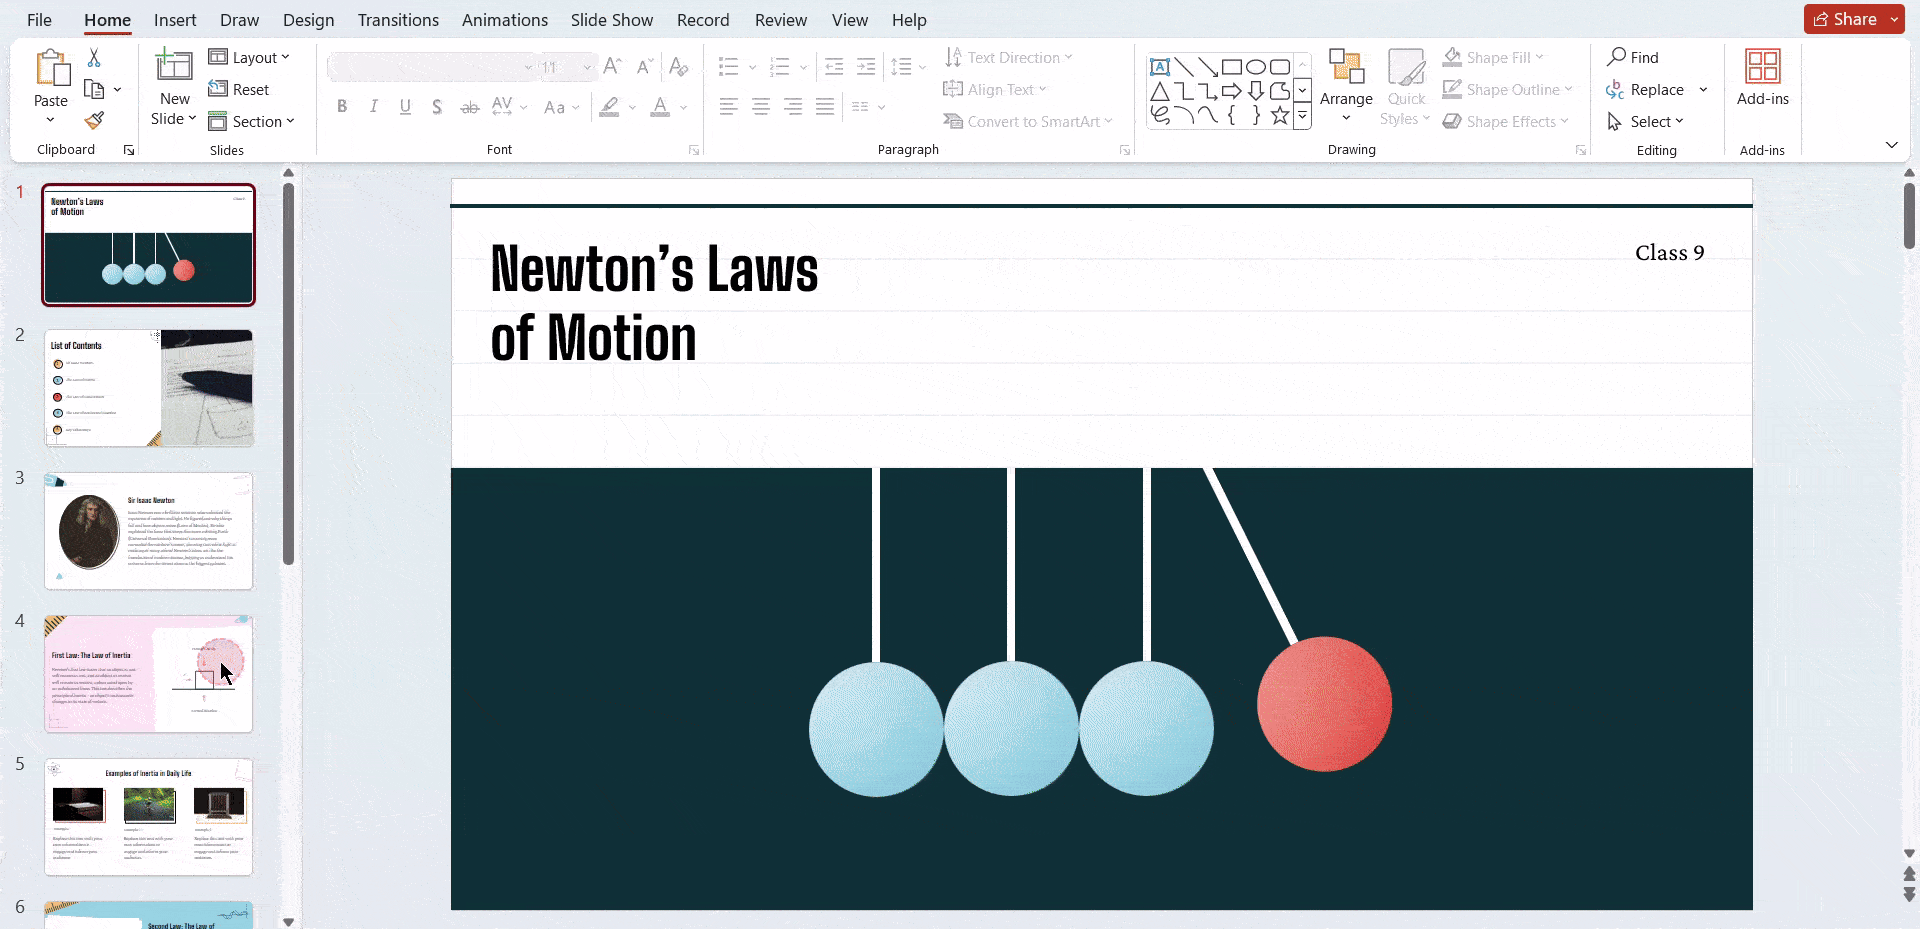Image resolution: width=1920 pixels, height=929 pixels.
Task: Expand shapes gallery More arrow
Action: click(1302, 116)
